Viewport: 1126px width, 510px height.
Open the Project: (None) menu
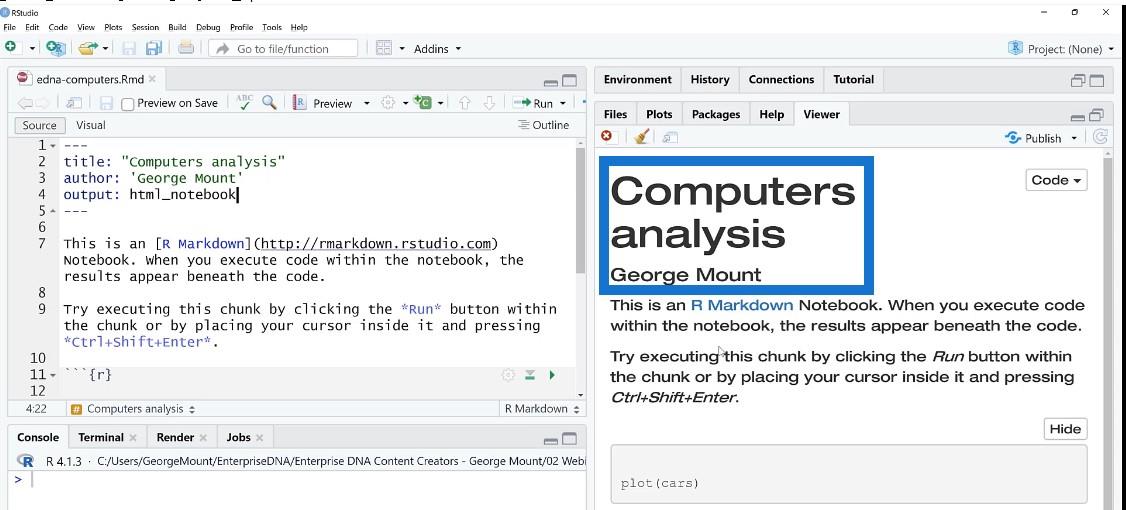pyautogui.click(x=1061, y=49)
